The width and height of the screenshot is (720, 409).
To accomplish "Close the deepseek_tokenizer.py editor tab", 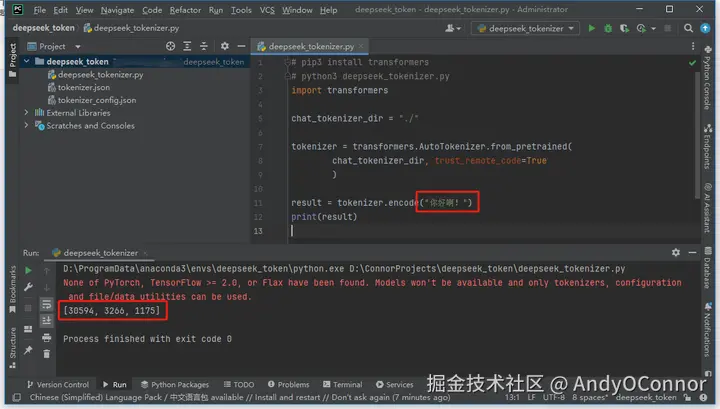I will click(361, 46).
